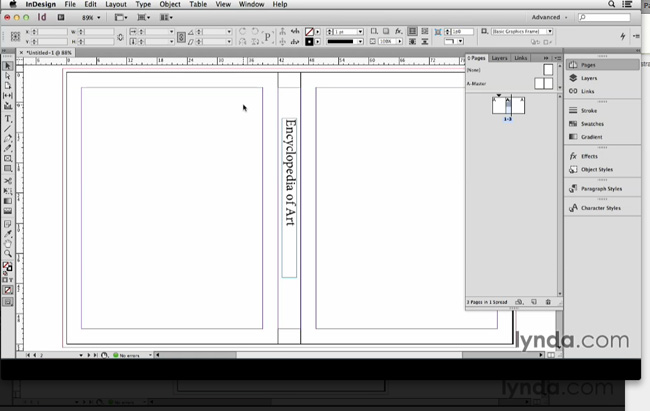Select the Rectangle tool

click(8, 168)
